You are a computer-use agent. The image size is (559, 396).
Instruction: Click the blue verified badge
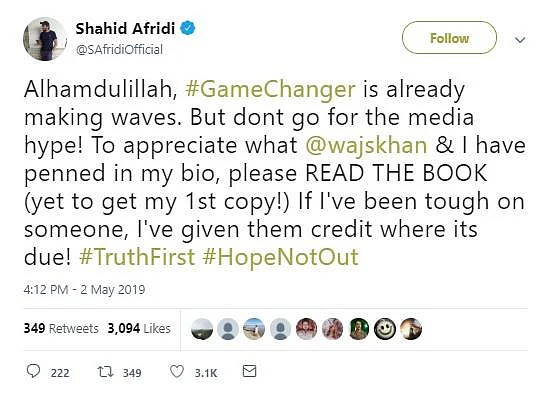(x=188, y=28)
